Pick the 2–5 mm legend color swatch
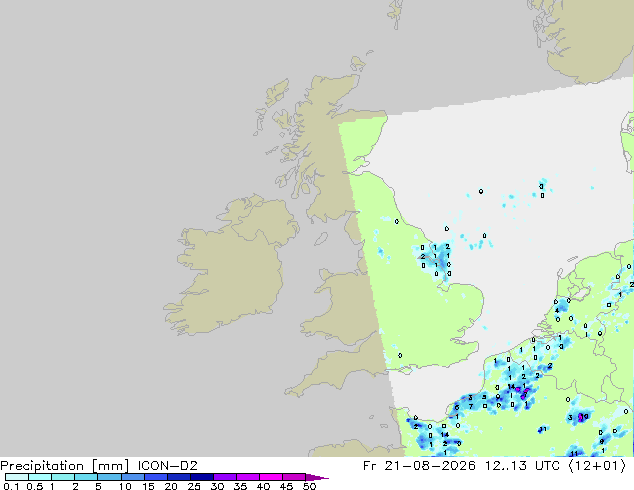This screenshot has width=634, height=490. pos(86,477)
